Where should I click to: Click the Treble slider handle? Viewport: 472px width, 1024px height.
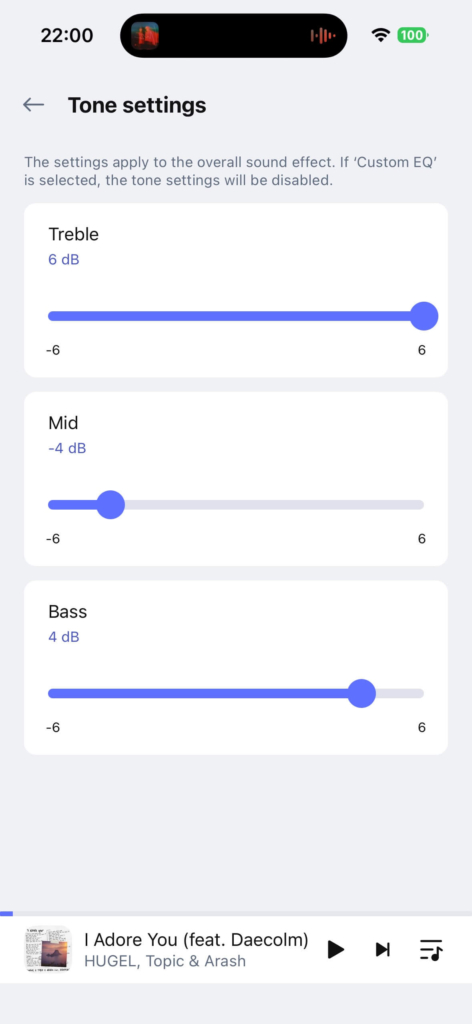(424, 316)
